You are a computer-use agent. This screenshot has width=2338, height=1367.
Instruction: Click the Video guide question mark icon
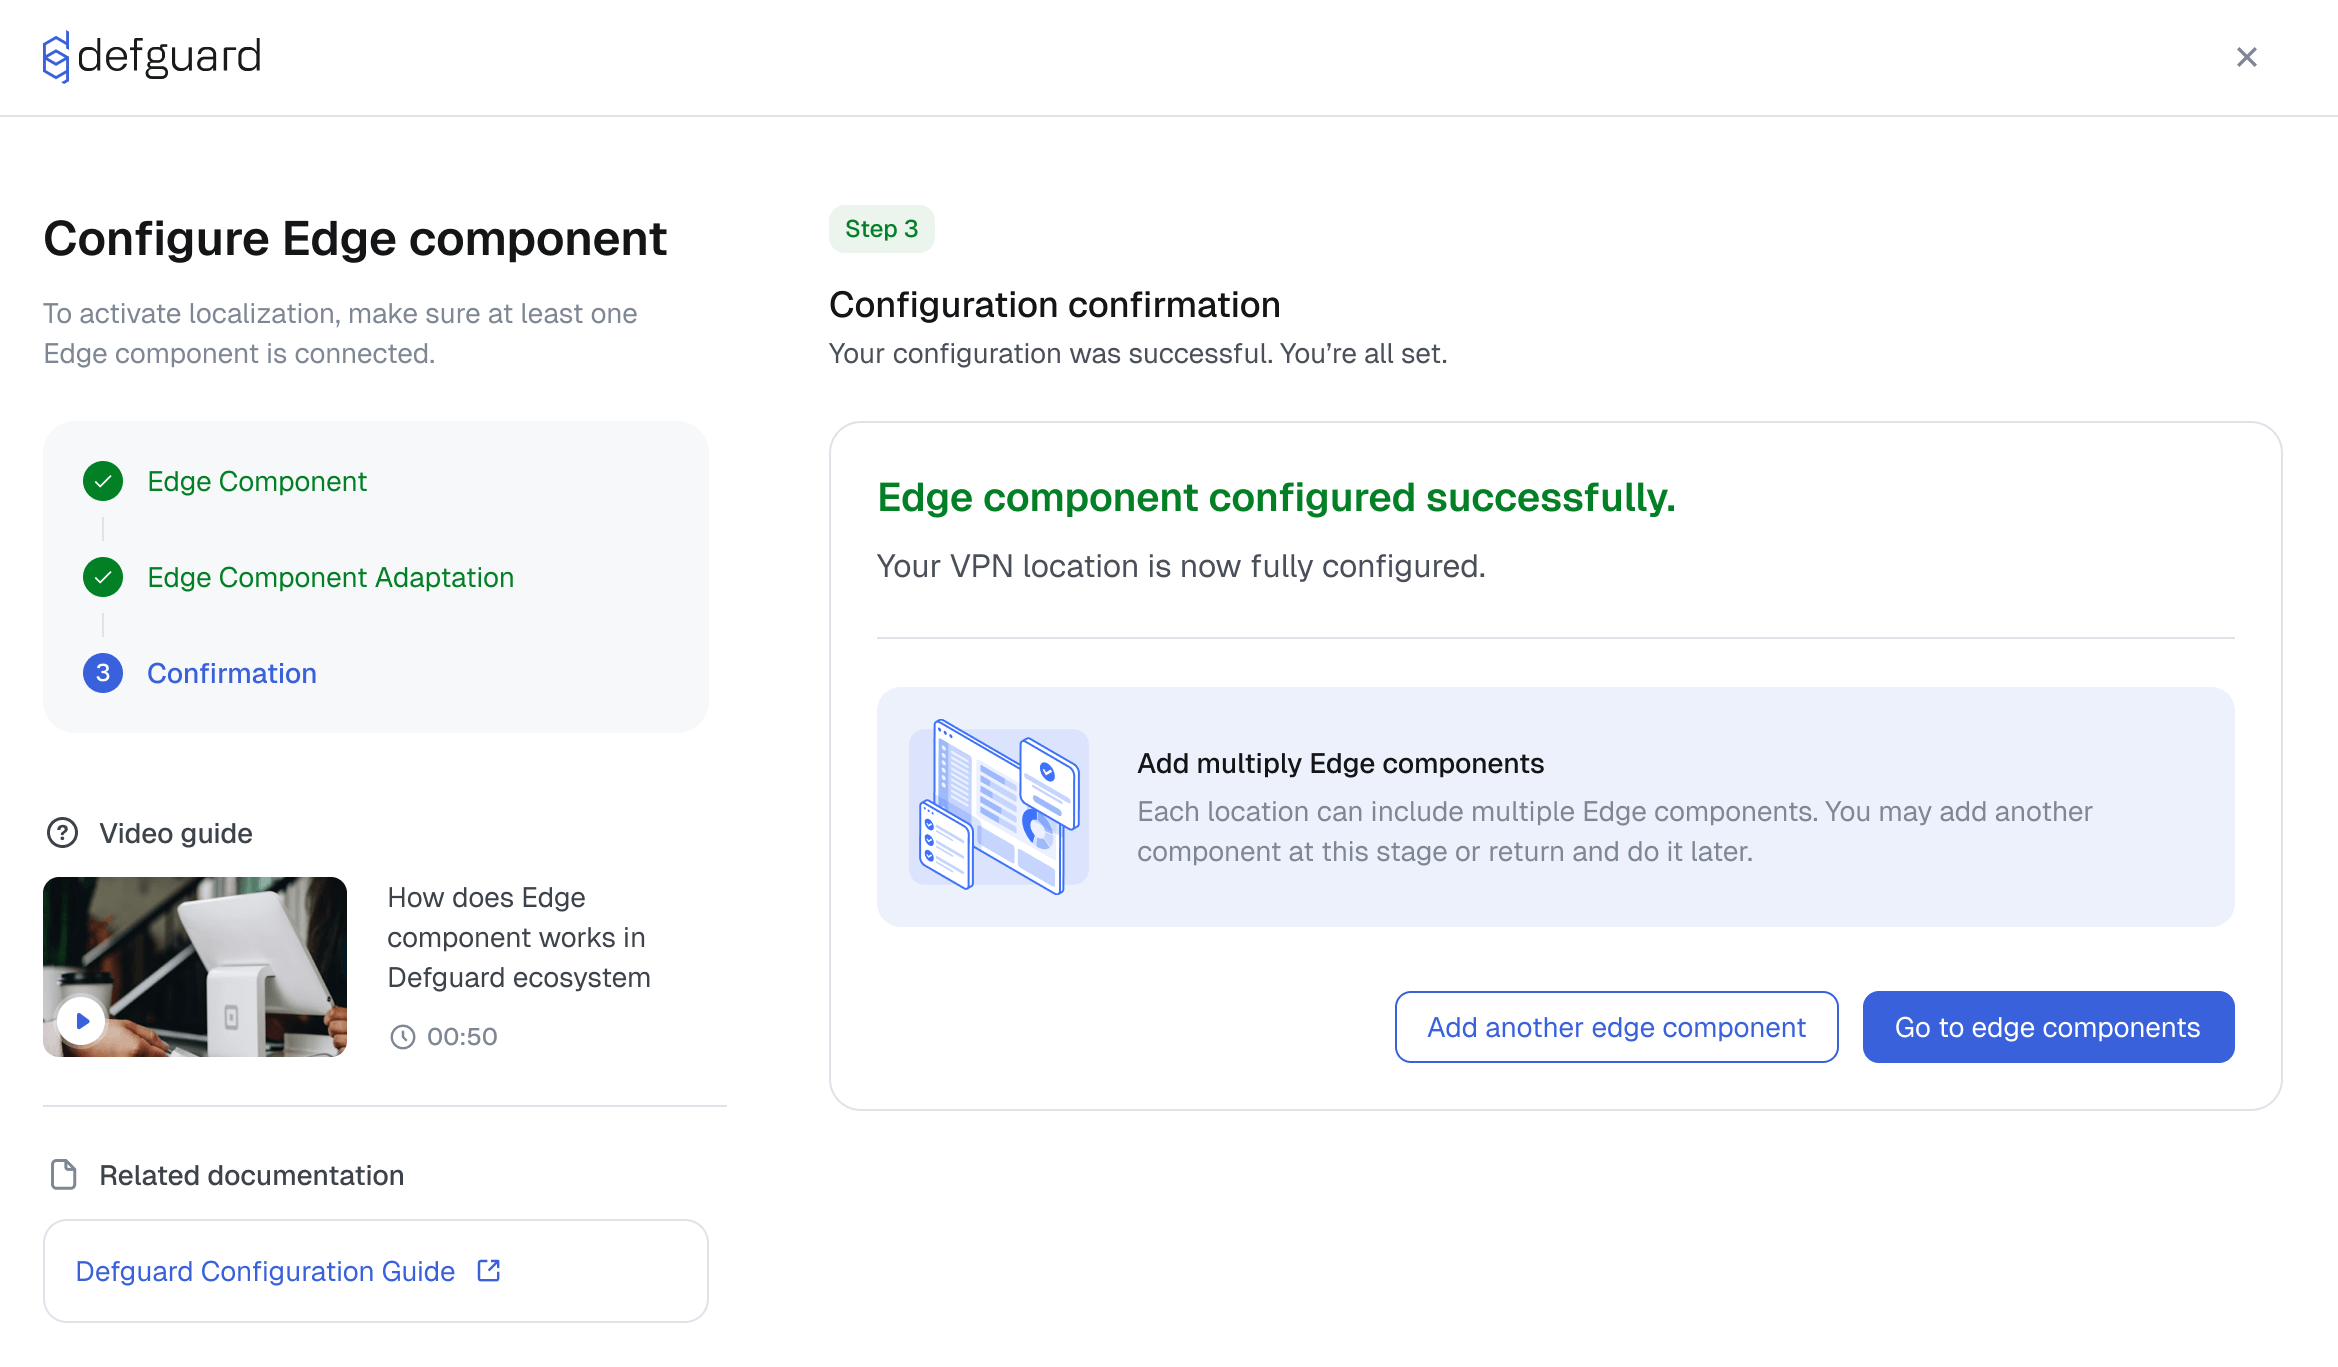click(62, 832)
